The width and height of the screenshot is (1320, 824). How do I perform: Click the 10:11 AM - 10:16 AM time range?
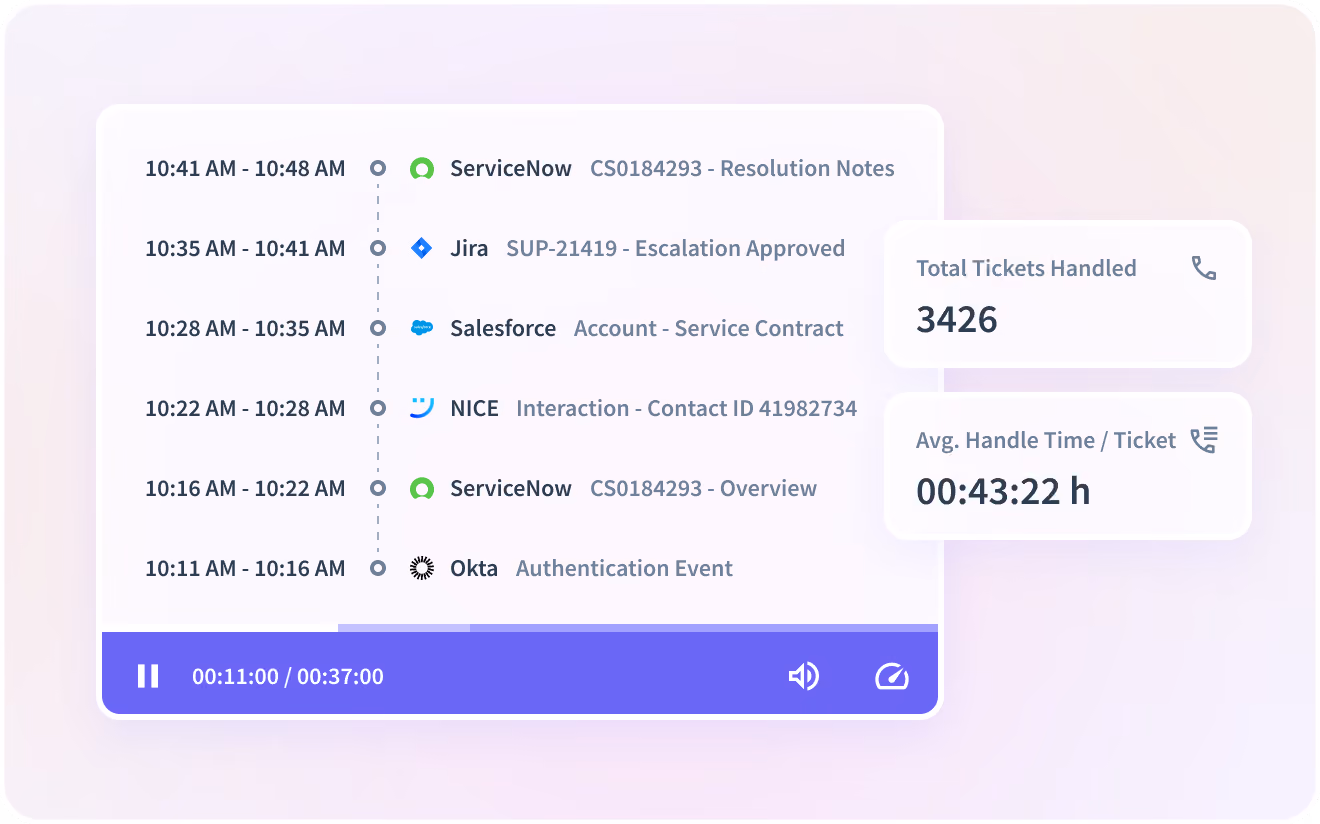tap(245, 568)
